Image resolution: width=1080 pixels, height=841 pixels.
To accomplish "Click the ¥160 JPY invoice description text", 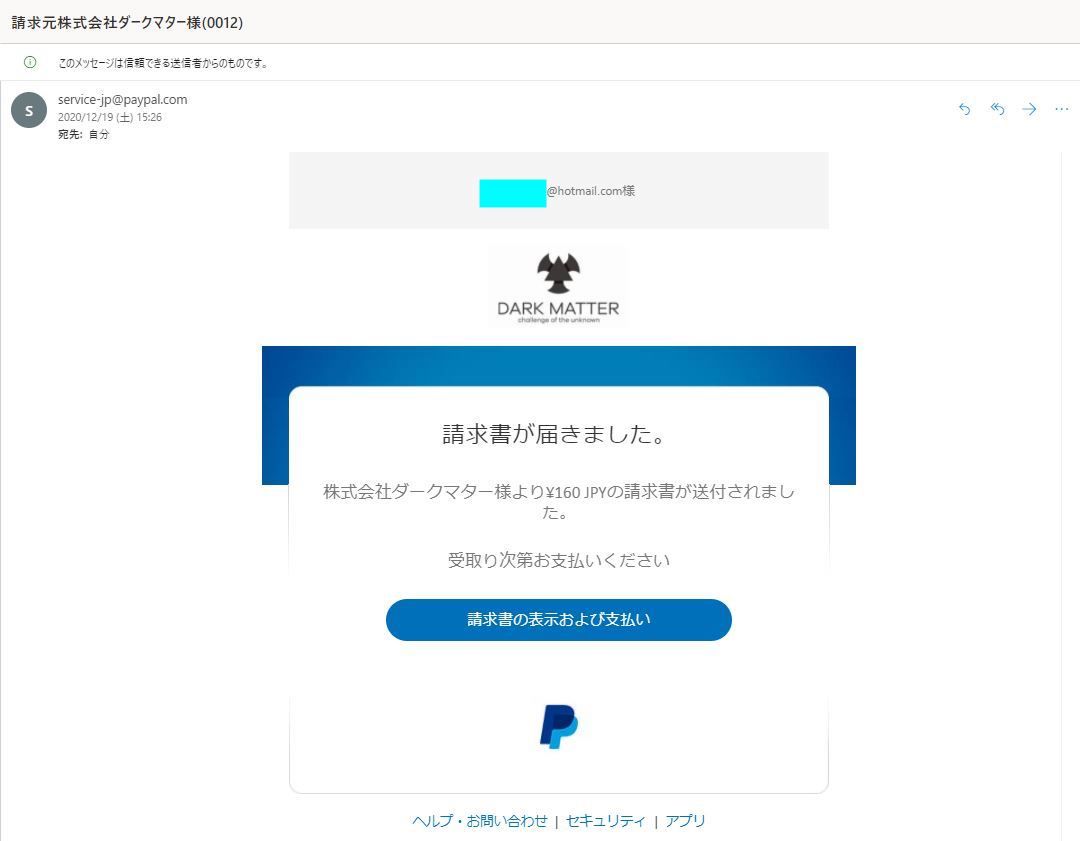I will [558, 501].
